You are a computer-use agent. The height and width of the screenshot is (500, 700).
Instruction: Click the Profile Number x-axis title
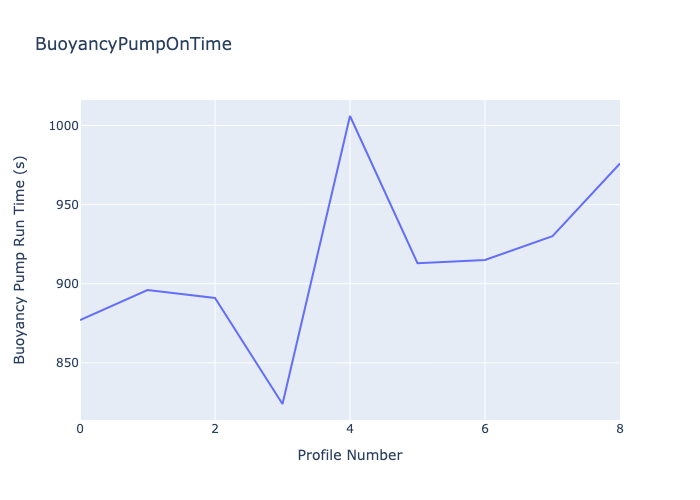[x=350, y=455]
